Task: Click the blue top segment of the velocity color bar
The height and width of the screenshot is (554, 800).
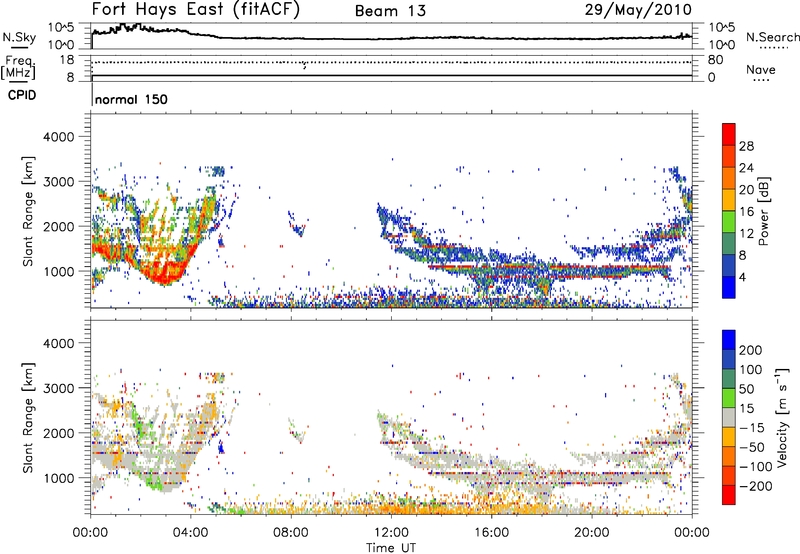Action: coord(729,340)
